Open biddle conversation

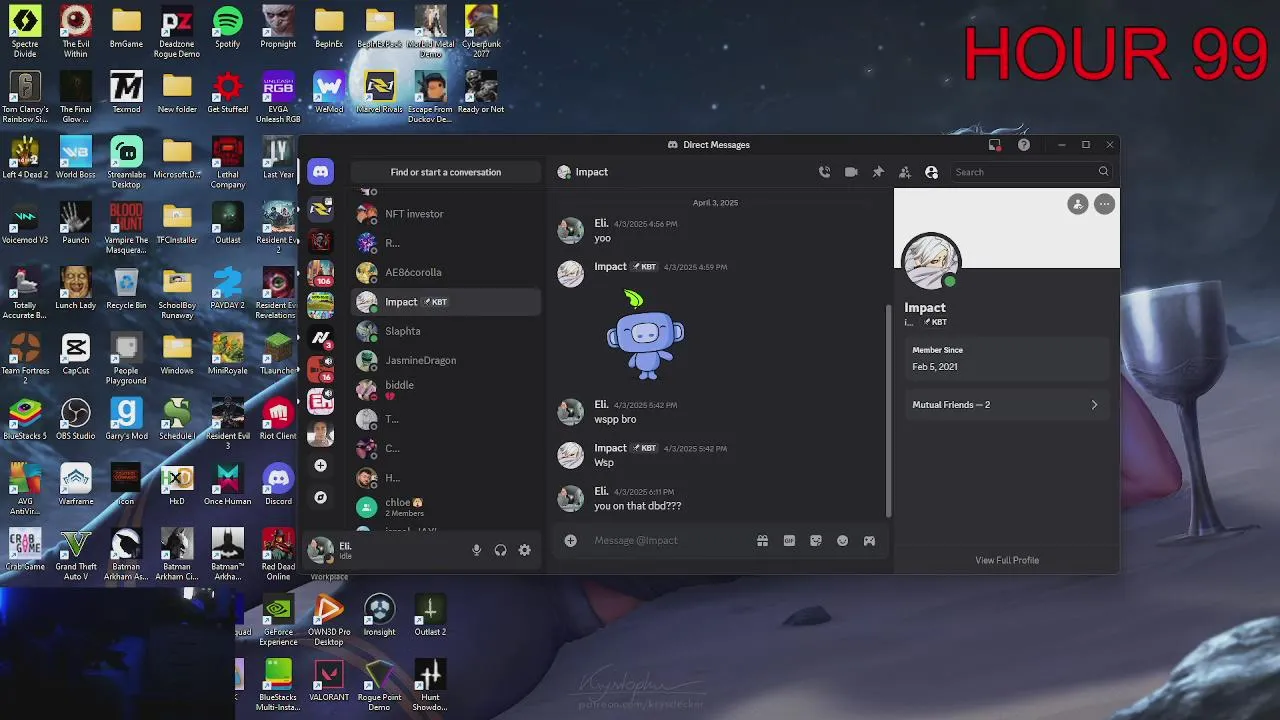tap(446, 390)
